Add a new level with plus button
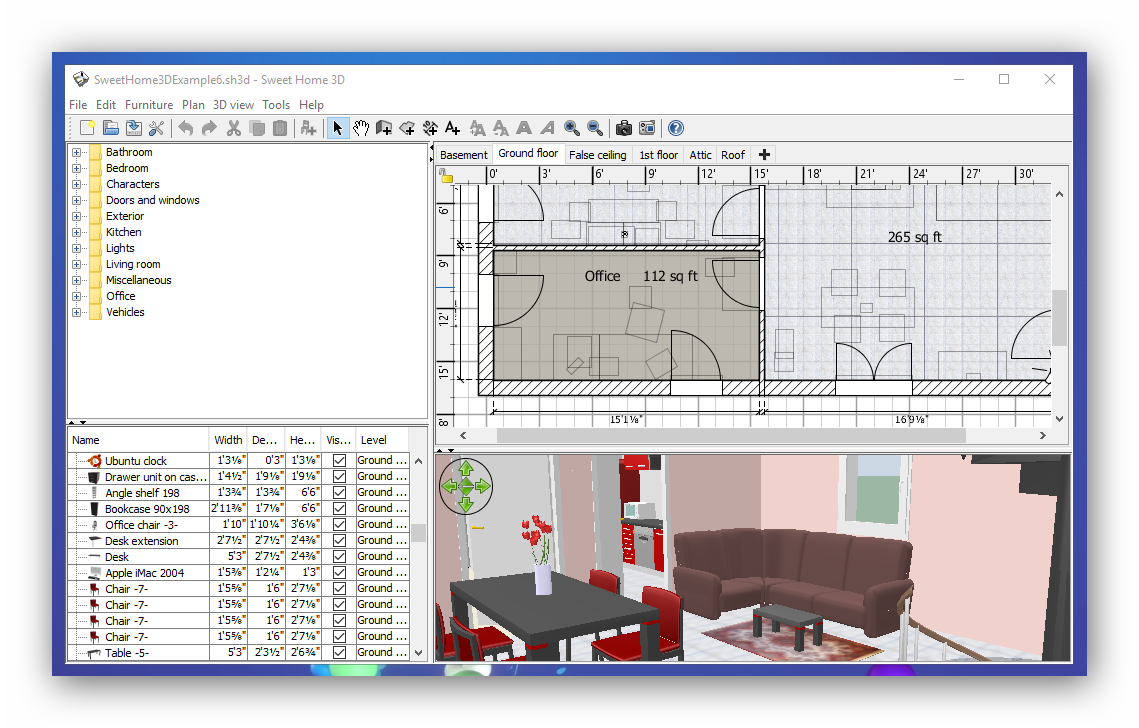Viewport: 1139px width, 728px height. (x=764, y=155)
